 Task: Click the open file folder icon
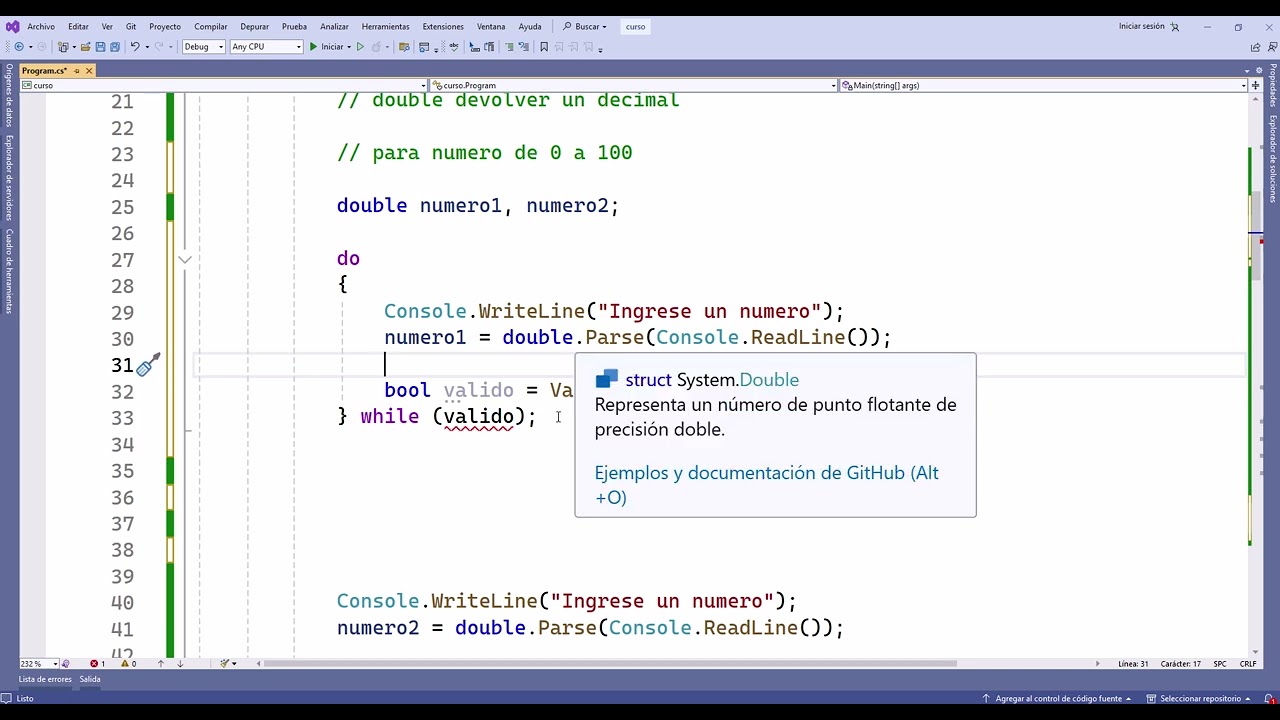[x=85, y=47]
